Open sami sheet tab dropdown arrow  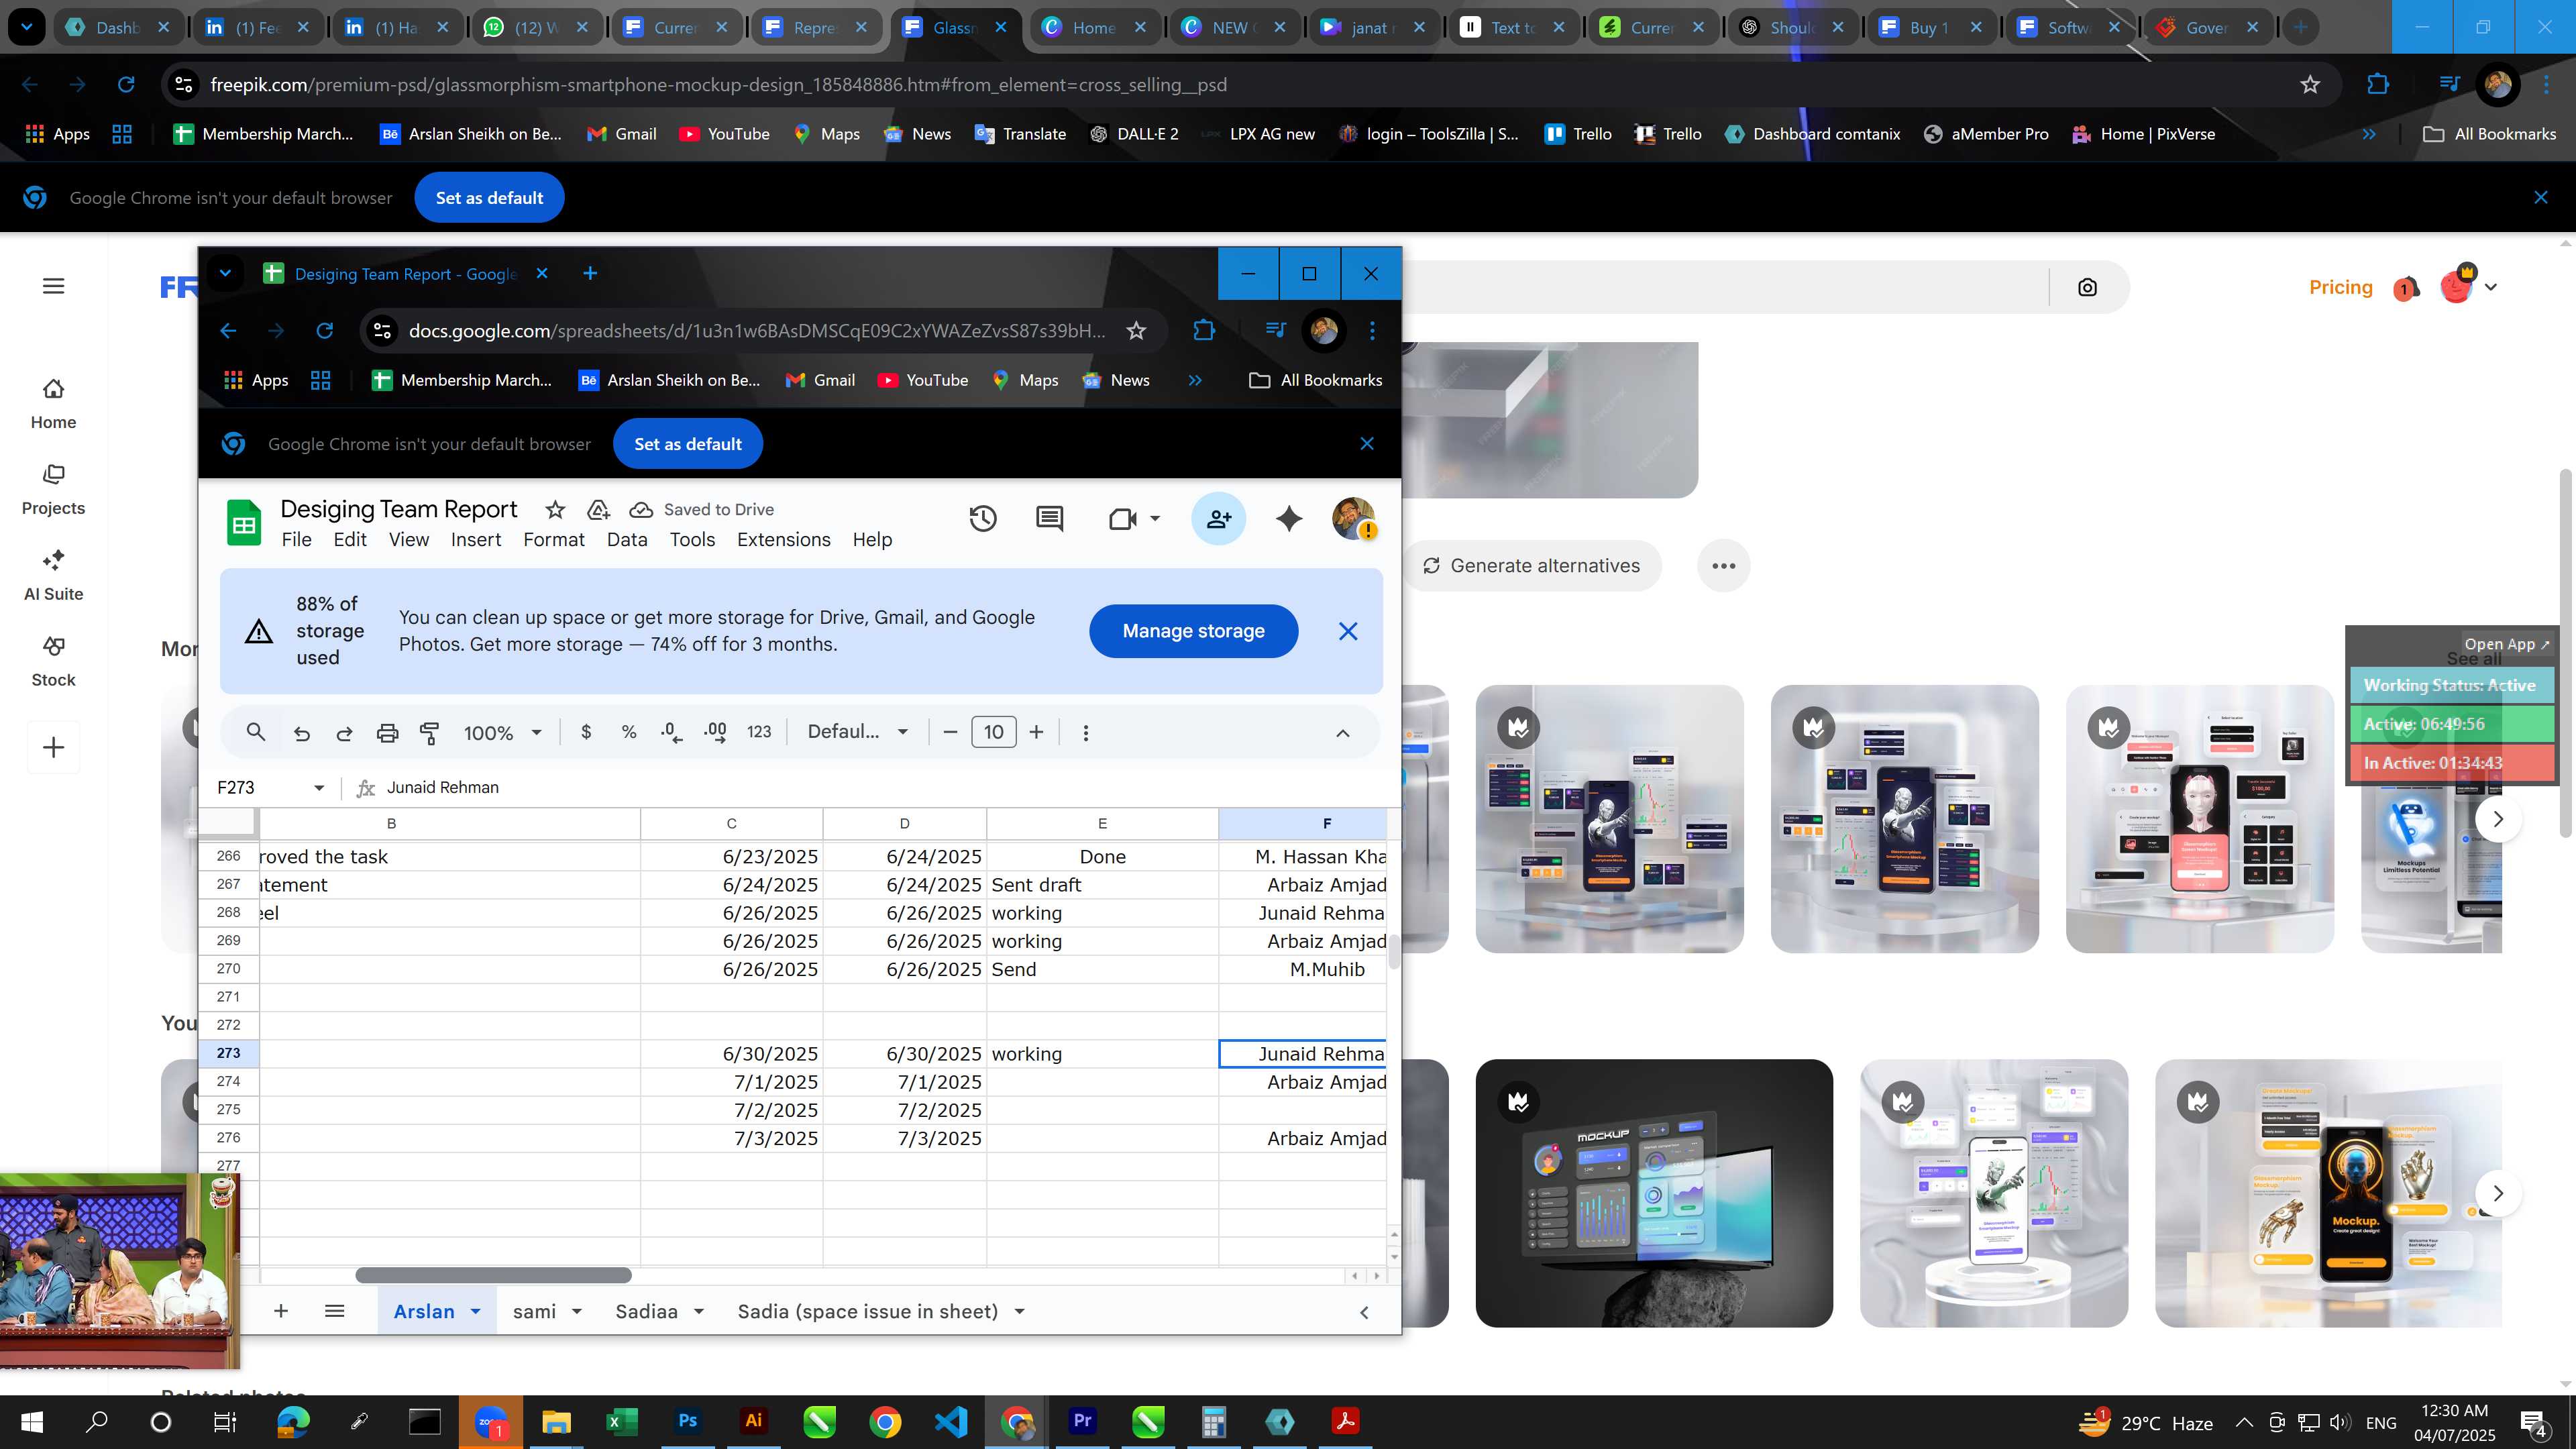click(x=576, y=1311)
